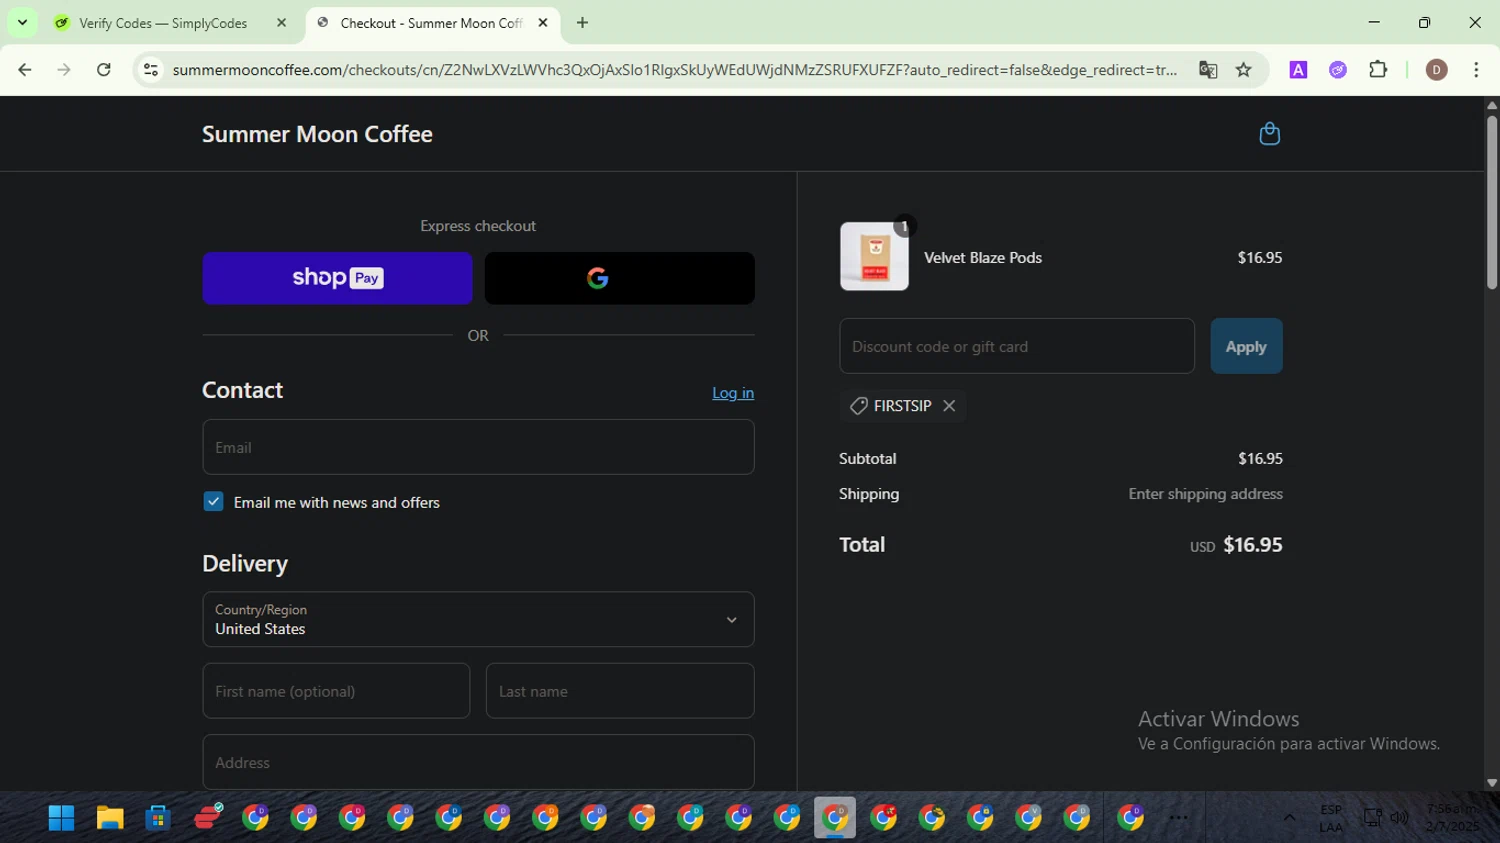Open the red app icon beside Microsoft Store

[x=207, y=818]
